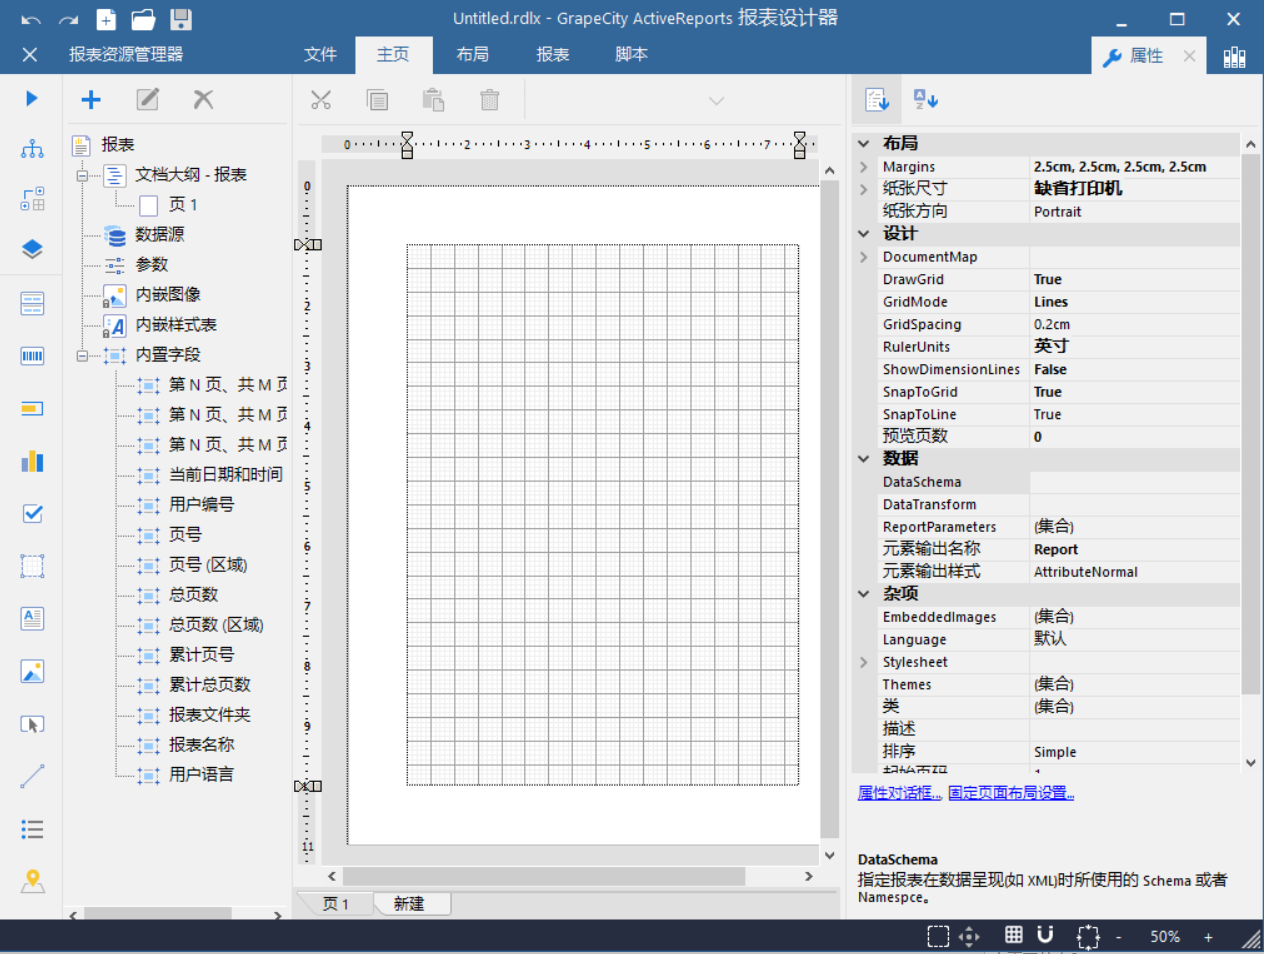Click the Add plus icon in explorer
The height and width of the screenshot is (954, 1264).
click(91, 99)
